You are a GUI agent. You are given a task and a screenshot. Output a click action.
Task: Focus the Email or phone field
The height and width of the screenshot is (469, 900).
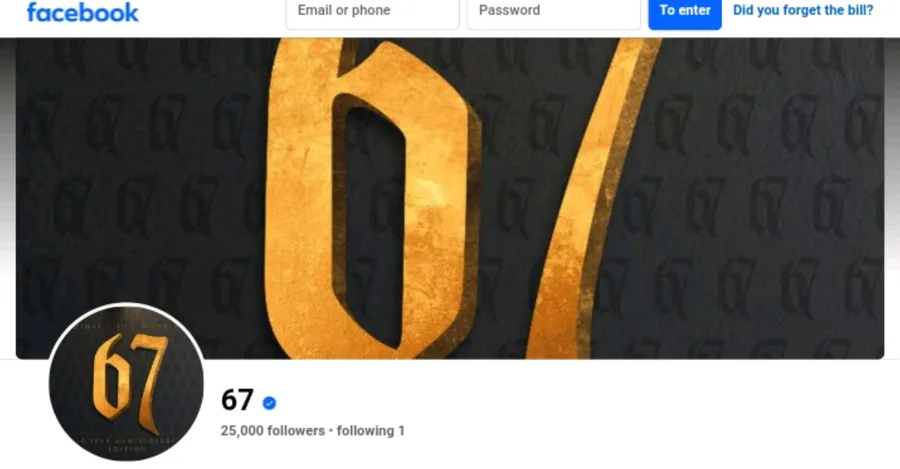(373, 11)
